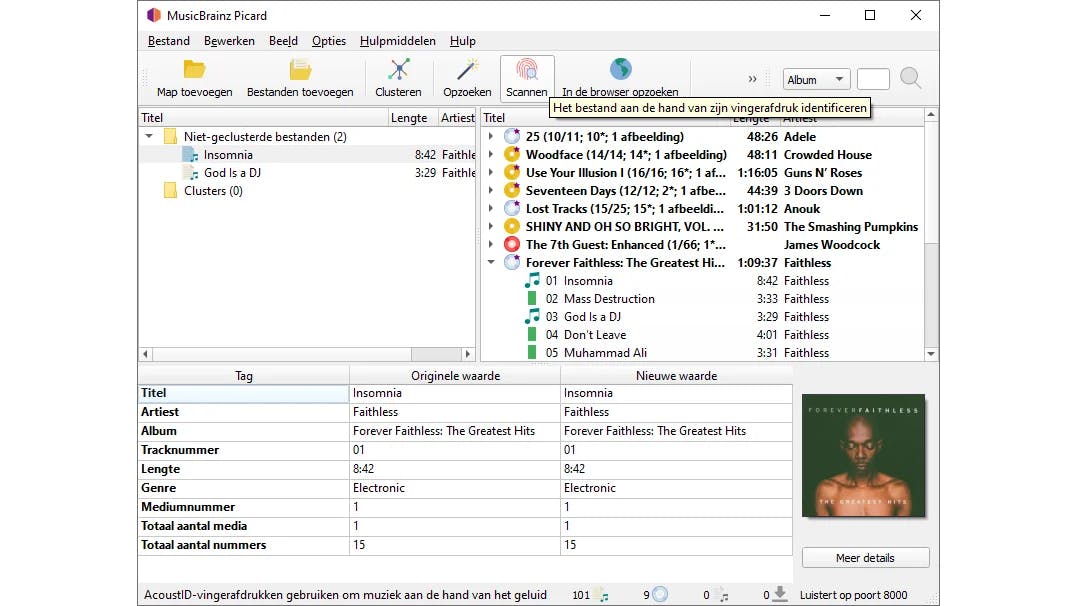Click the magnifying glass search icon
This screenshot has width=1077, height=606.
coord(910,79)
